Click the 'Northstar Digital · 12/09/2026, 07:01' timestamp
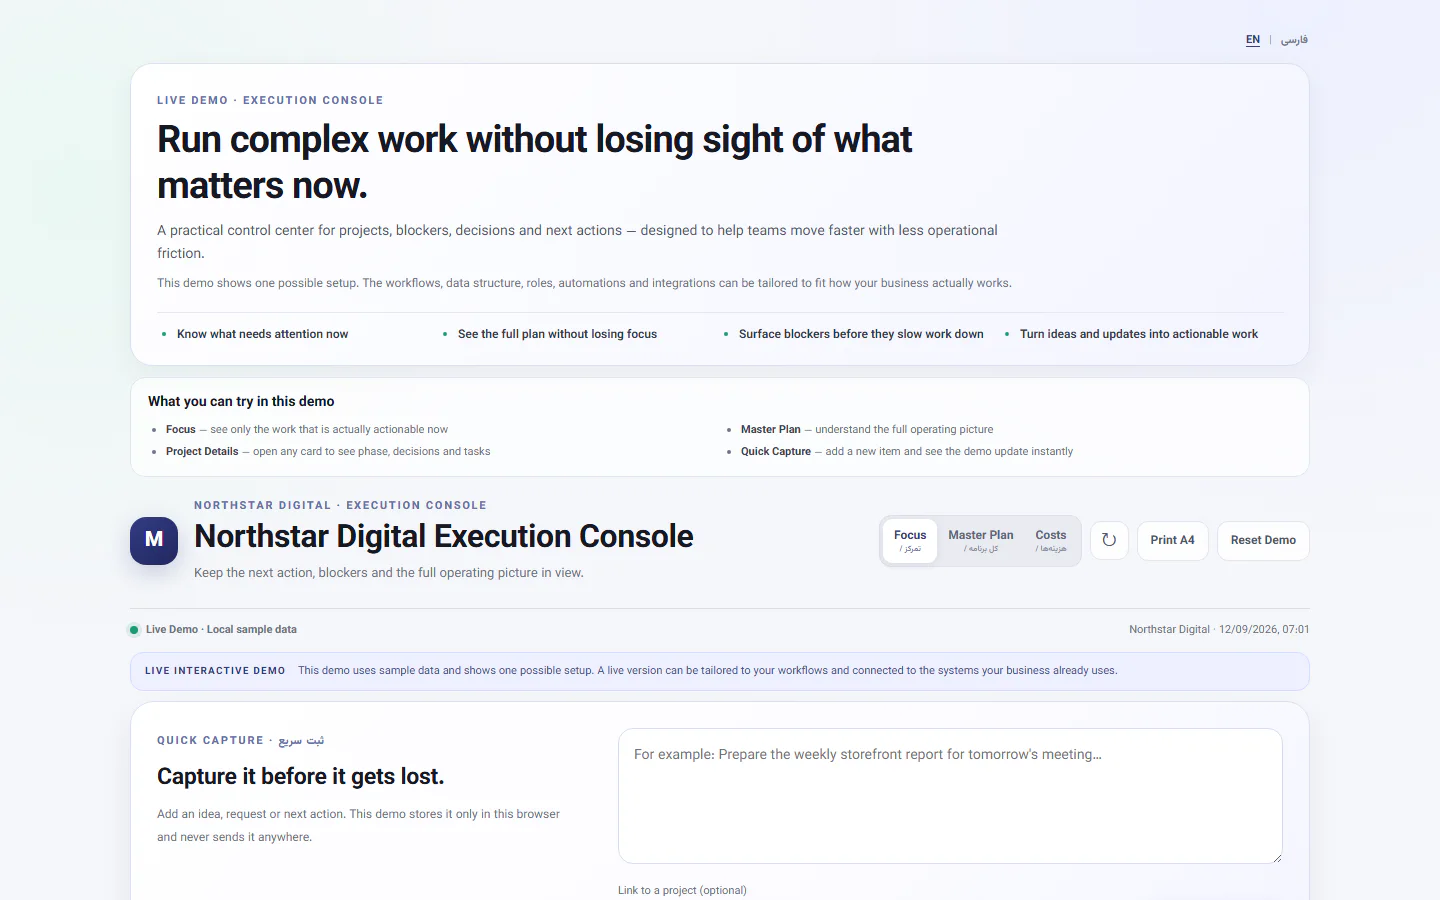The width and height of the screenshot is (1440, 900). 1219,630
